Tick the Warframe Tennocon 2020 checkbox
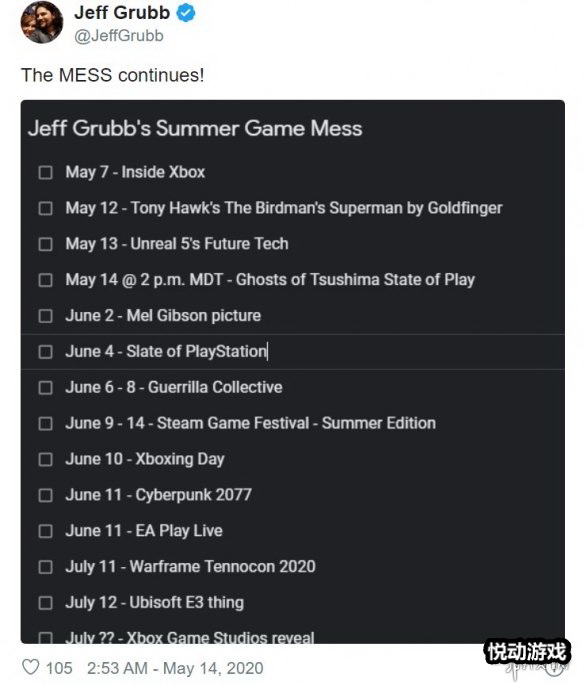584x685 pixels. pos(45,567)
